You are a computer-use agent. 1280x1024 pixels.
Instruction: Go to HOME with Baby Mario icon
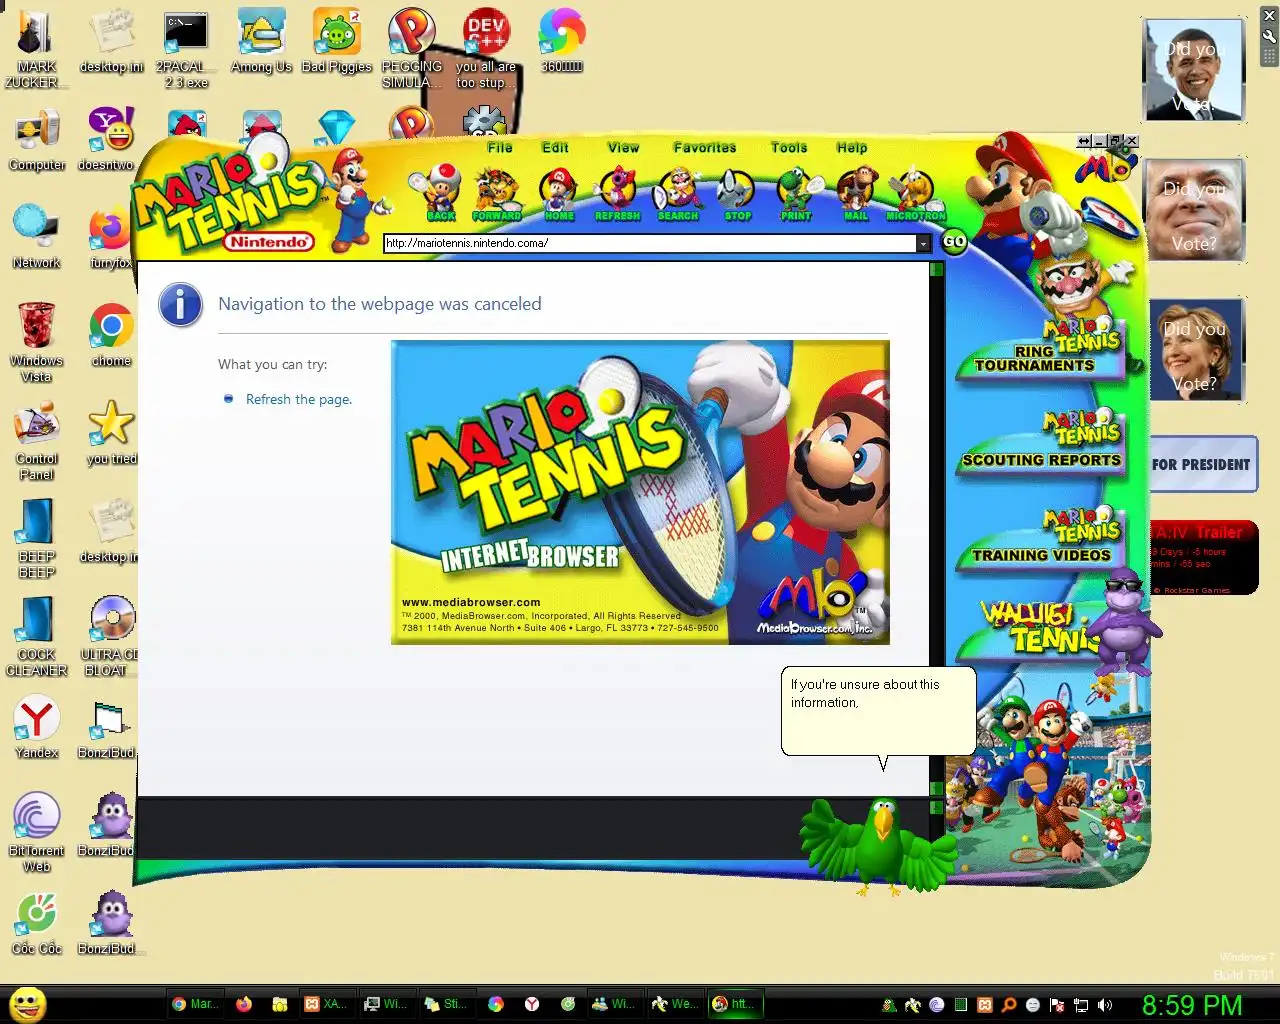tap(558, 193)
